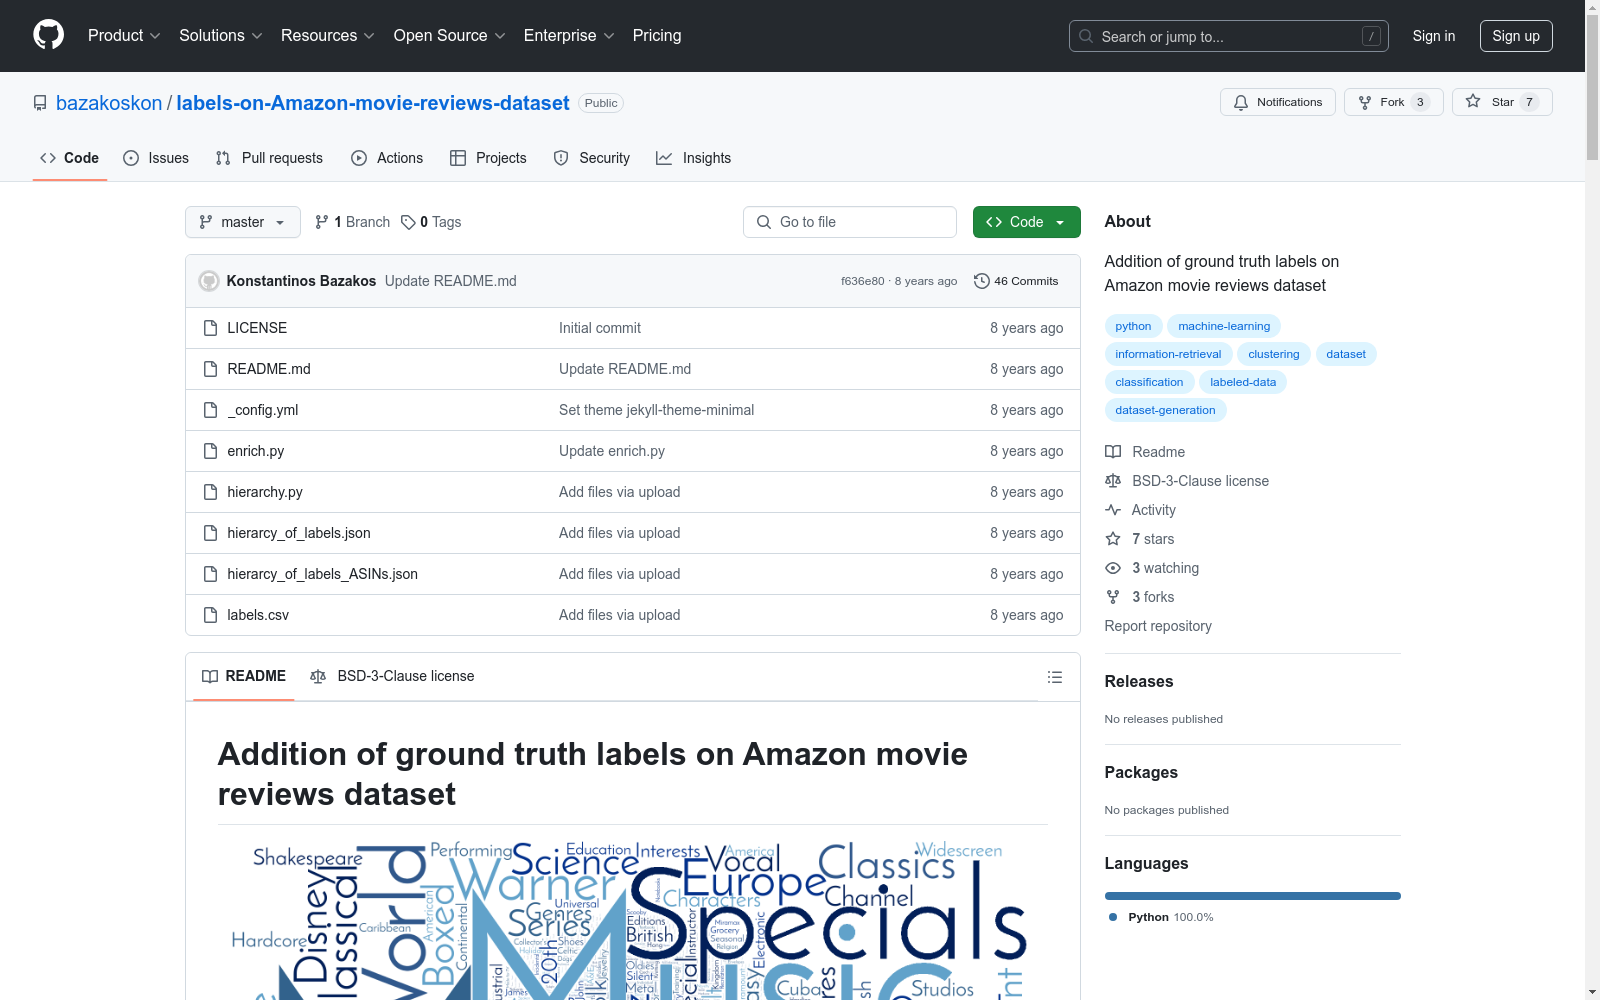Image resolution: width=1600 pixels, height=1000 pixels.
Task: Click the dataset-generation topic tag
Action: click(x=1165, y=410)
